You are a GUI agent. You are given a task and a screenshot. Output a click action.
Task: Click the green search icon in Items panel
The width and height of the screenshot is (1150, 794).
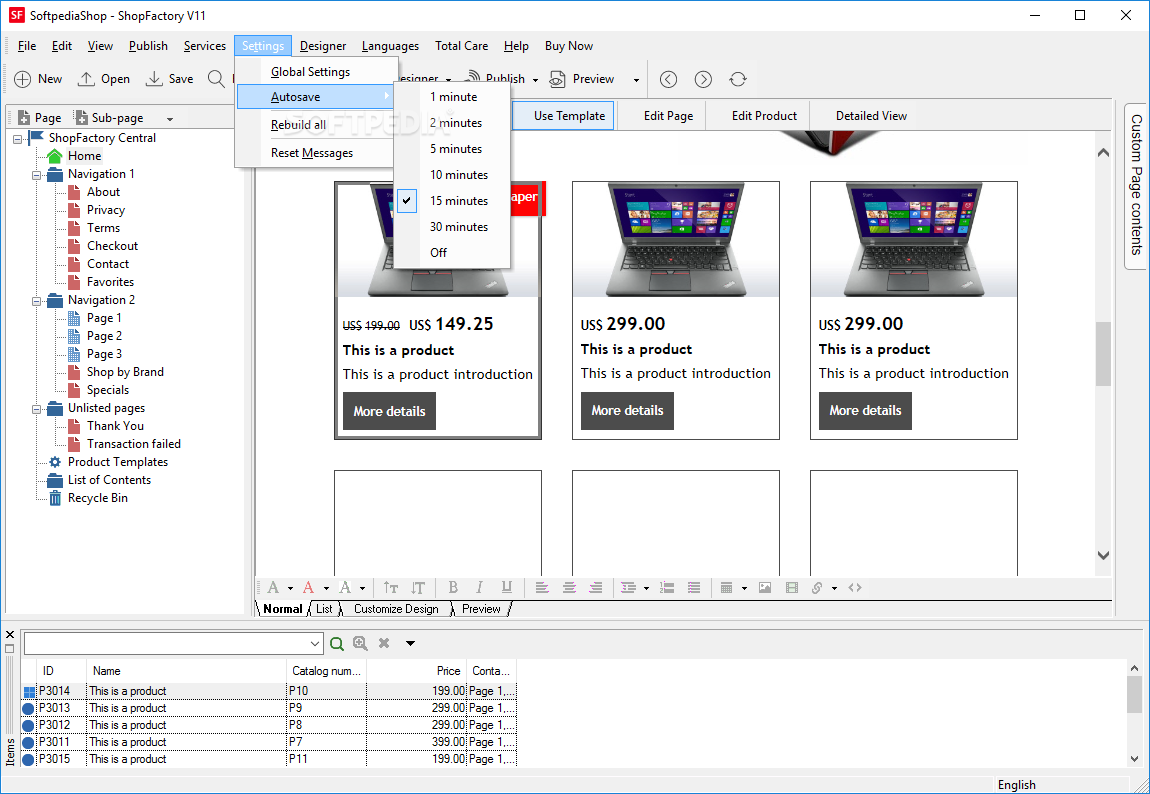[x=337, y=644]
